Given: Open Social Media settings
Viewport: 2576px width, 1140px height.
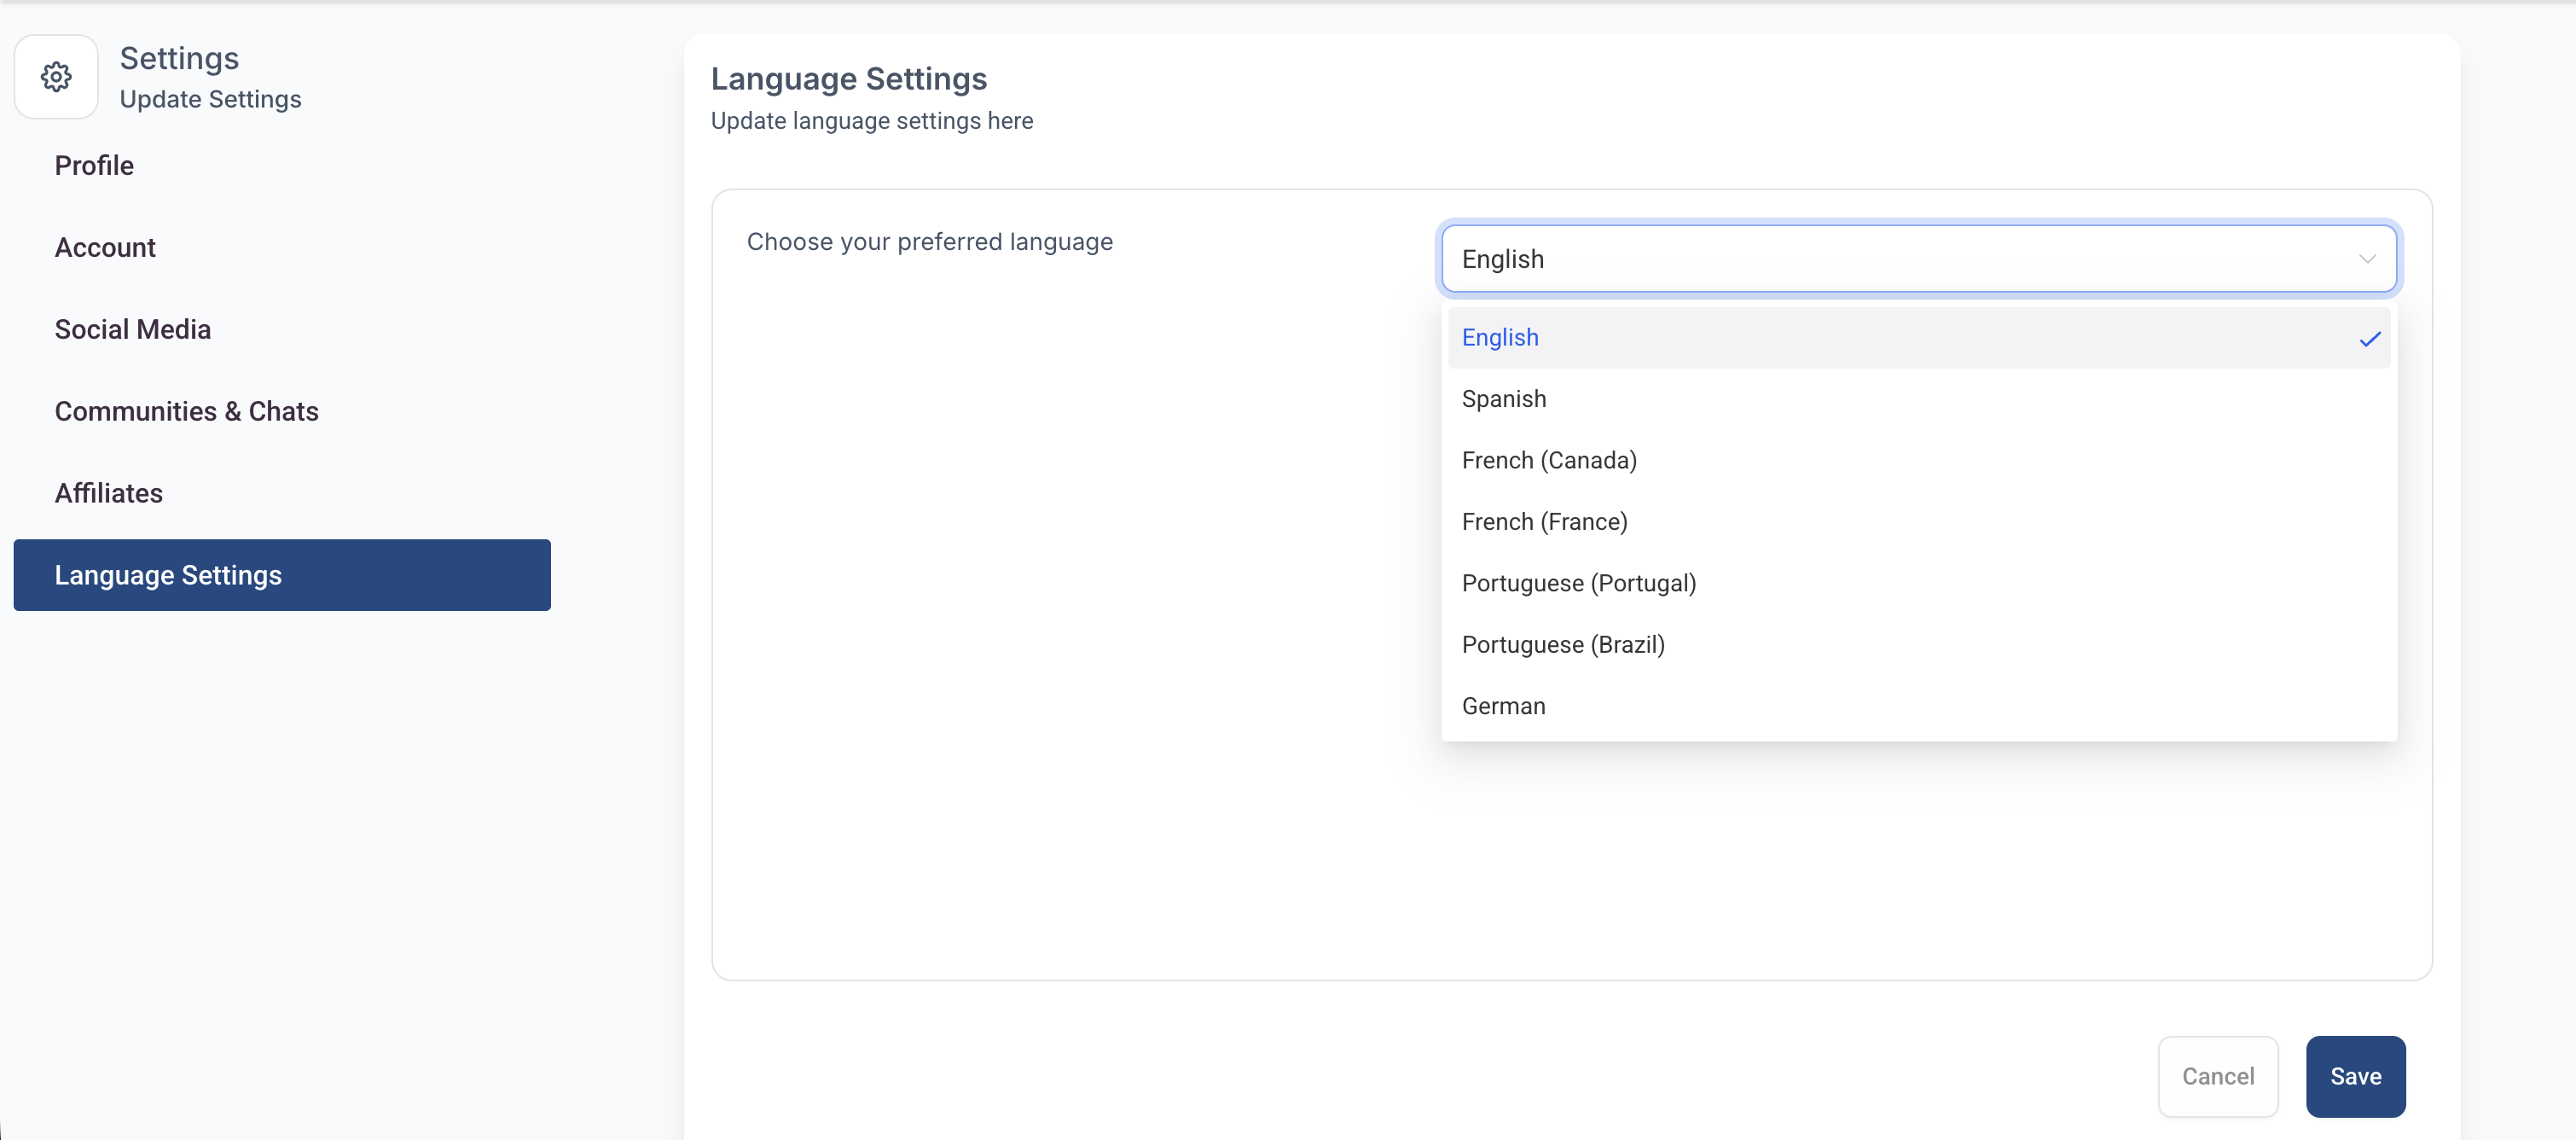Looking at the screenshot, I should [x=132, y=329].
